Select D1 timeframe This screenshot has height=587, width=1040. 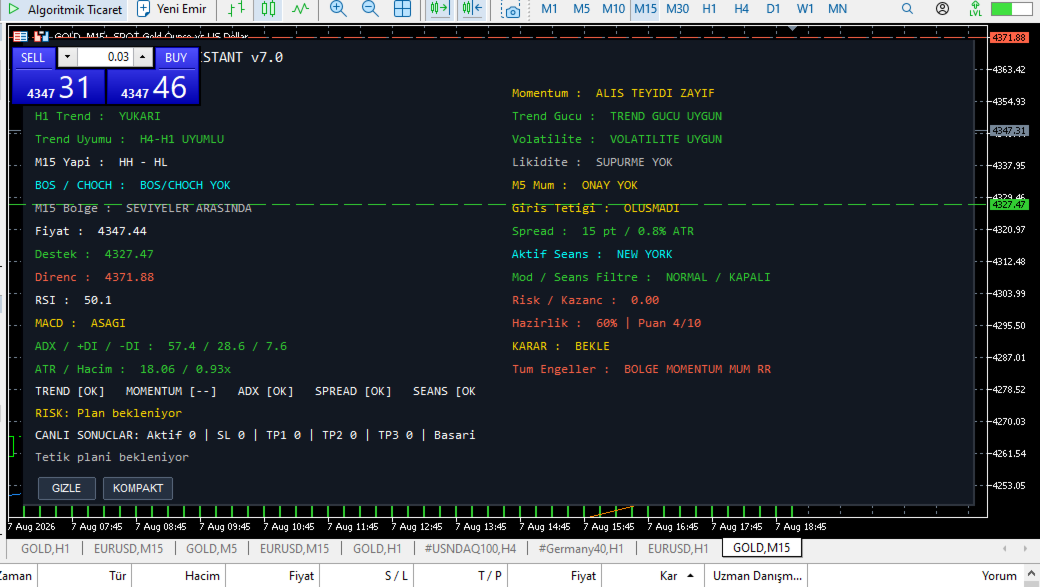pos(773,9)
